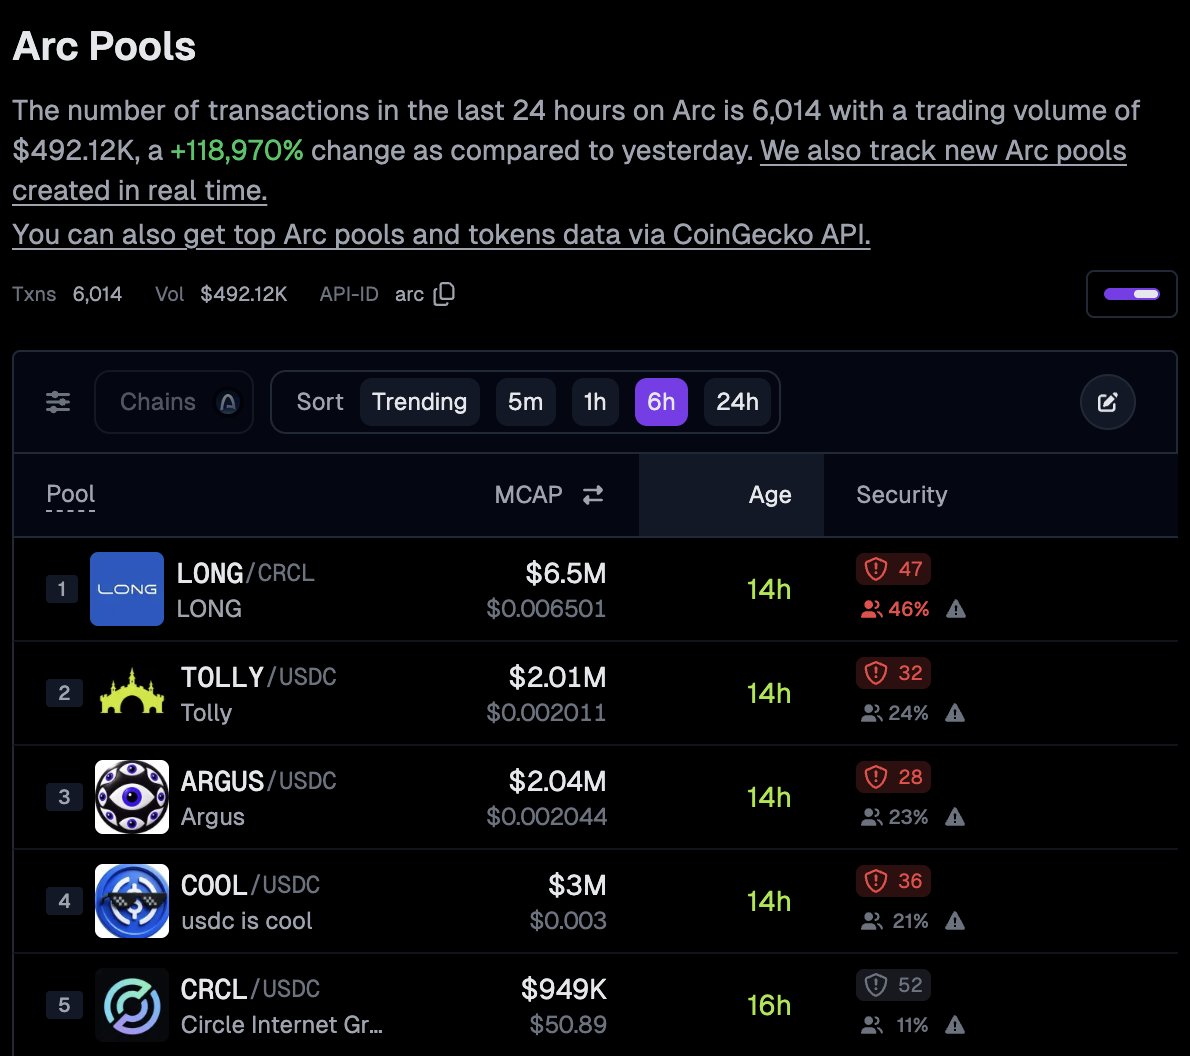Open the TOLLY/USDC pool
Viewport: 1190px width, 1056px height.
tap(258, 677)
